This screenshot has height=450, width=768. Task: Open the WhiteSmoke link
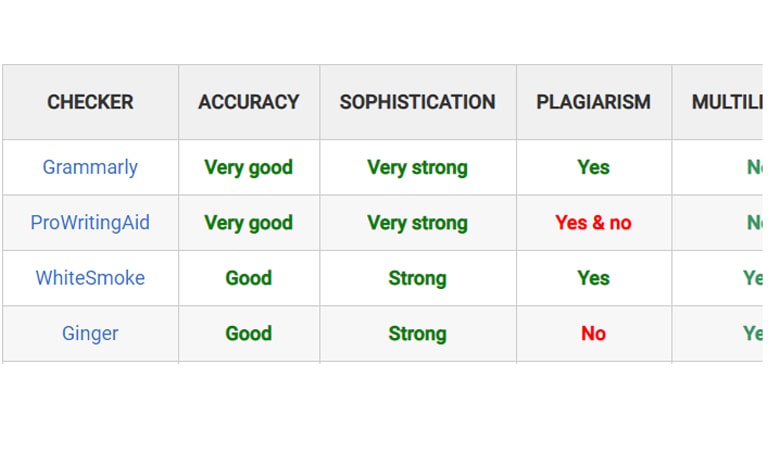90,278
